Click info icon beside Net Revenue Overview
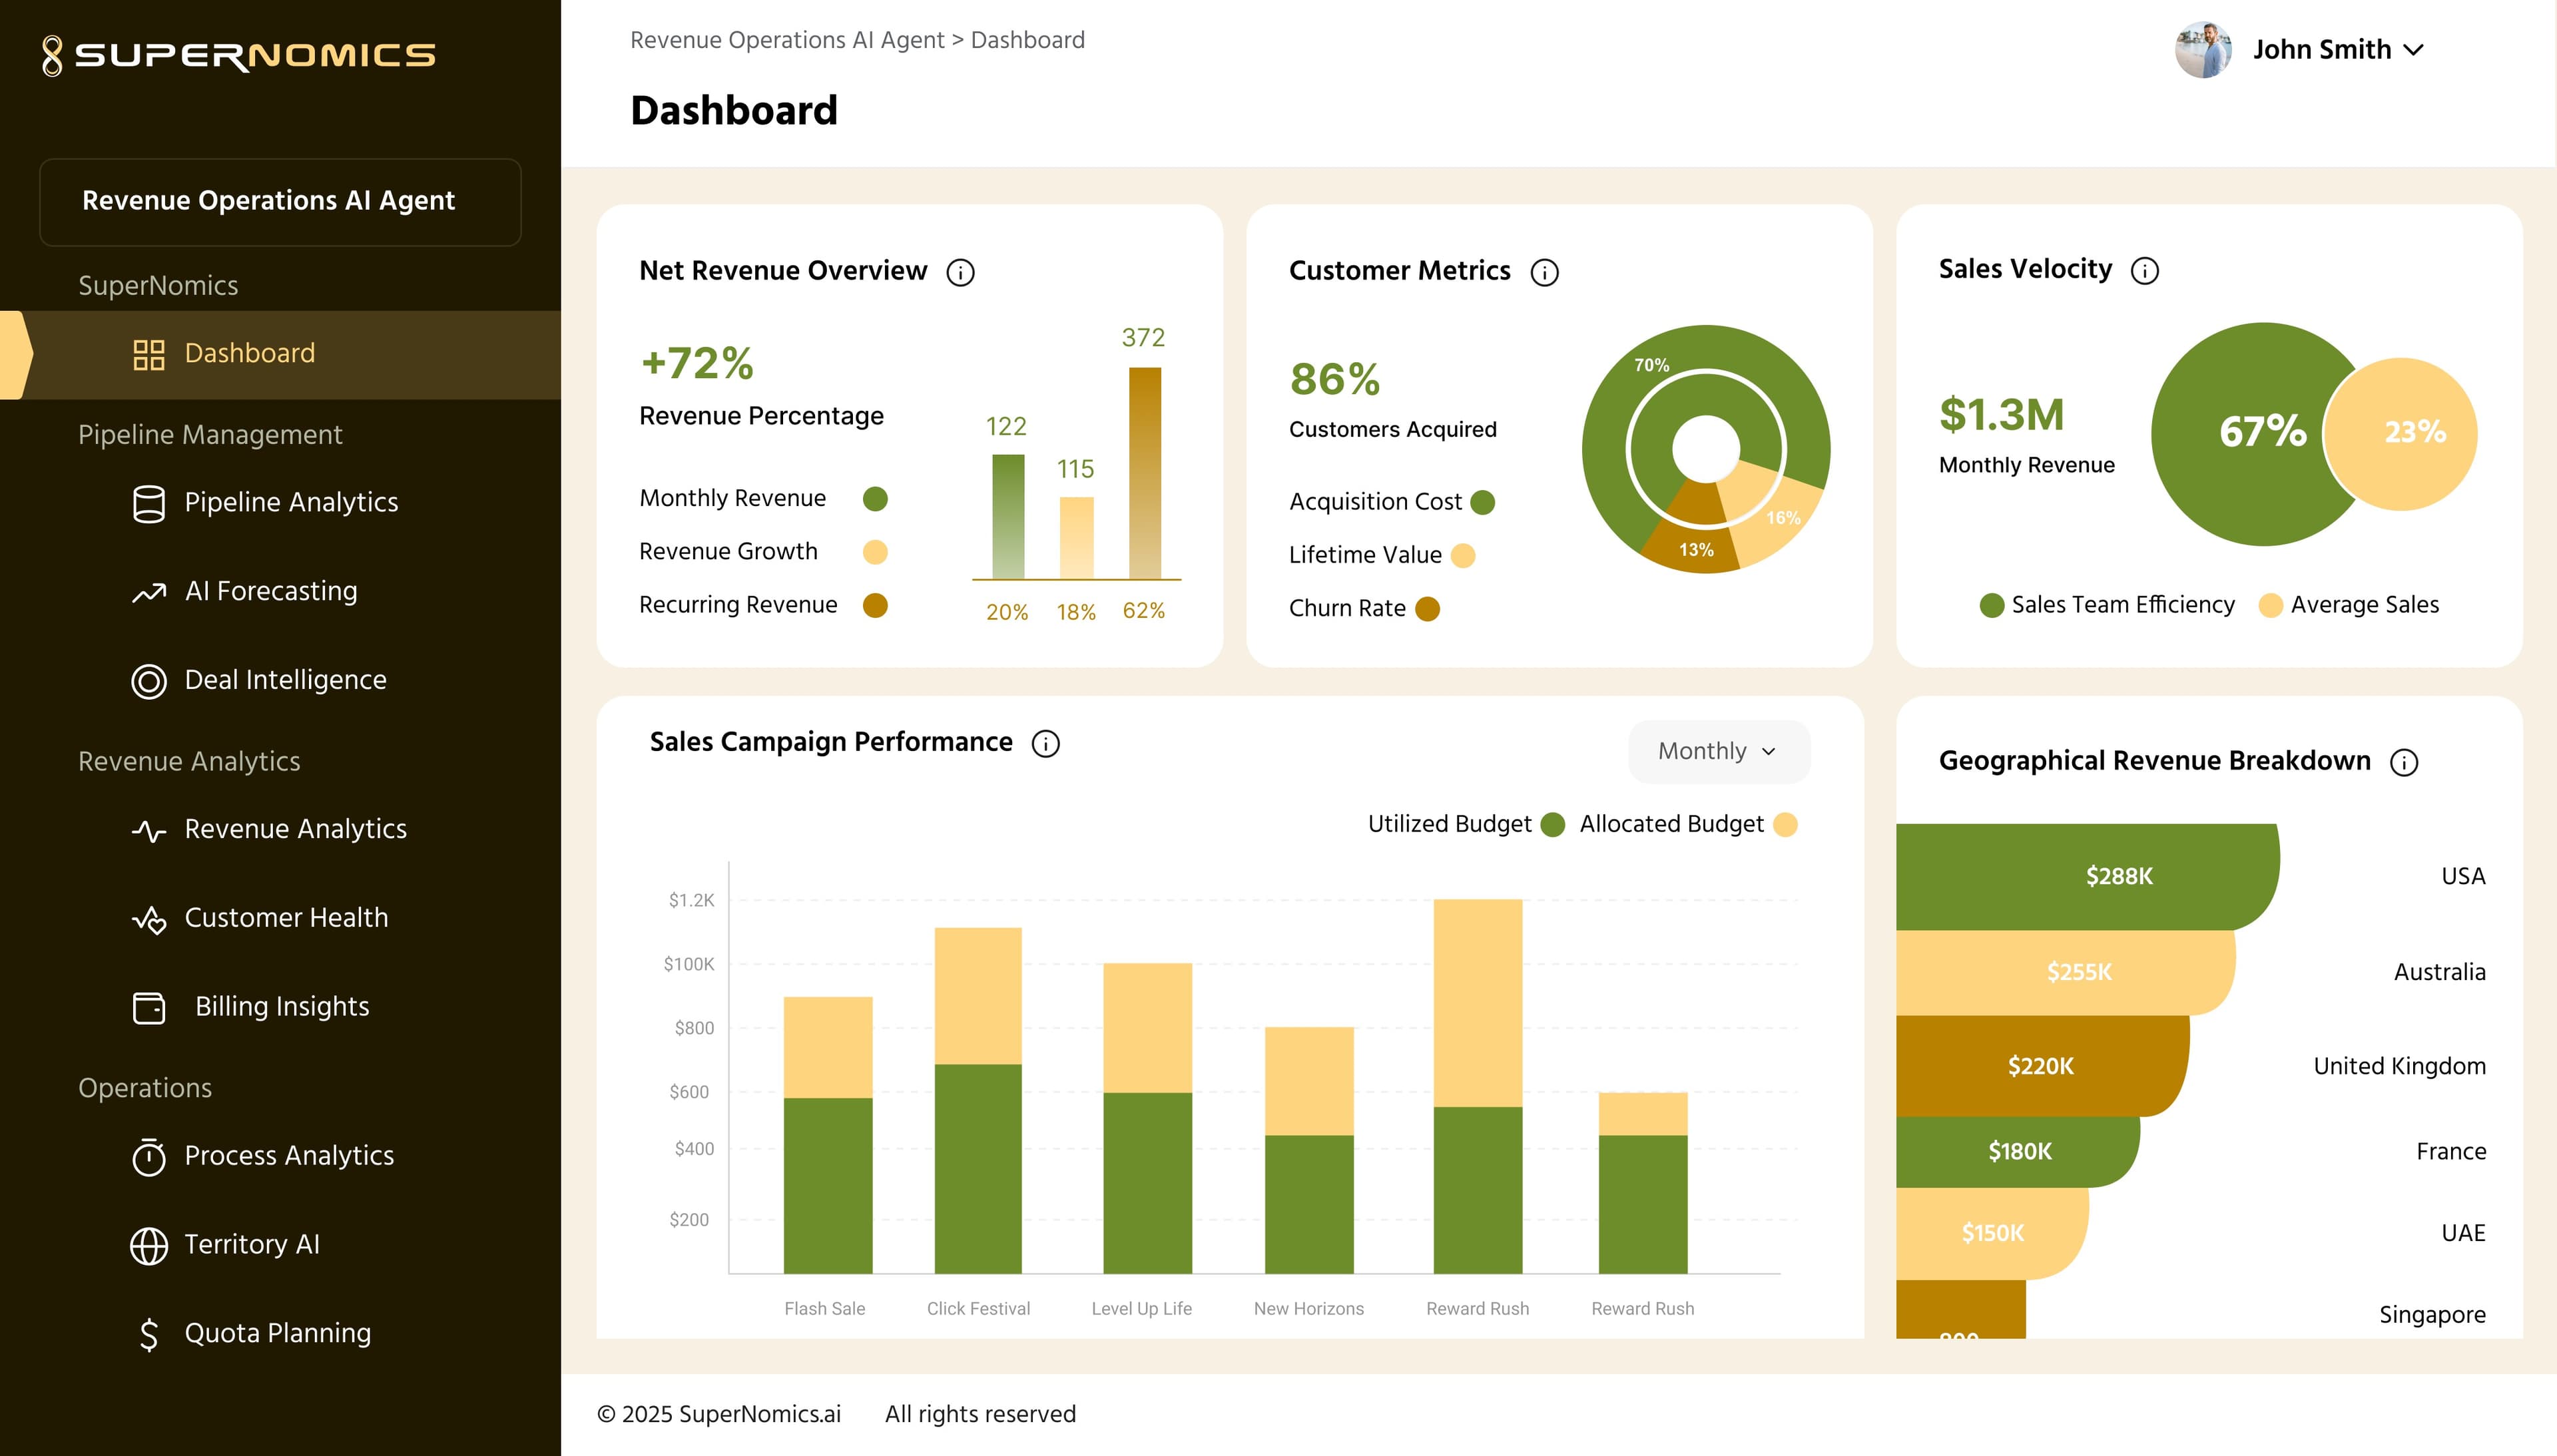The height and width of the screenshot is (1456, 2557). pos(960,272)
